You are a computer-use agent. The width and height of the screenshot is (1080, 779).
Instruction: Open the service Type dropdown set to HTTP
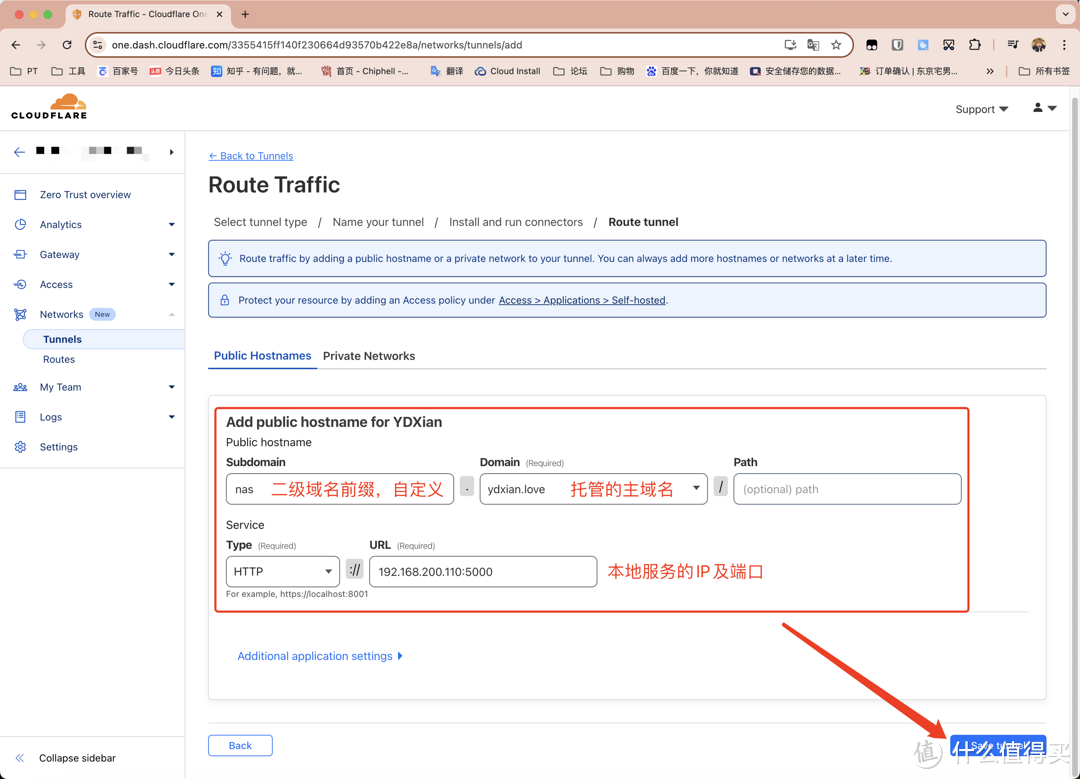282,572
